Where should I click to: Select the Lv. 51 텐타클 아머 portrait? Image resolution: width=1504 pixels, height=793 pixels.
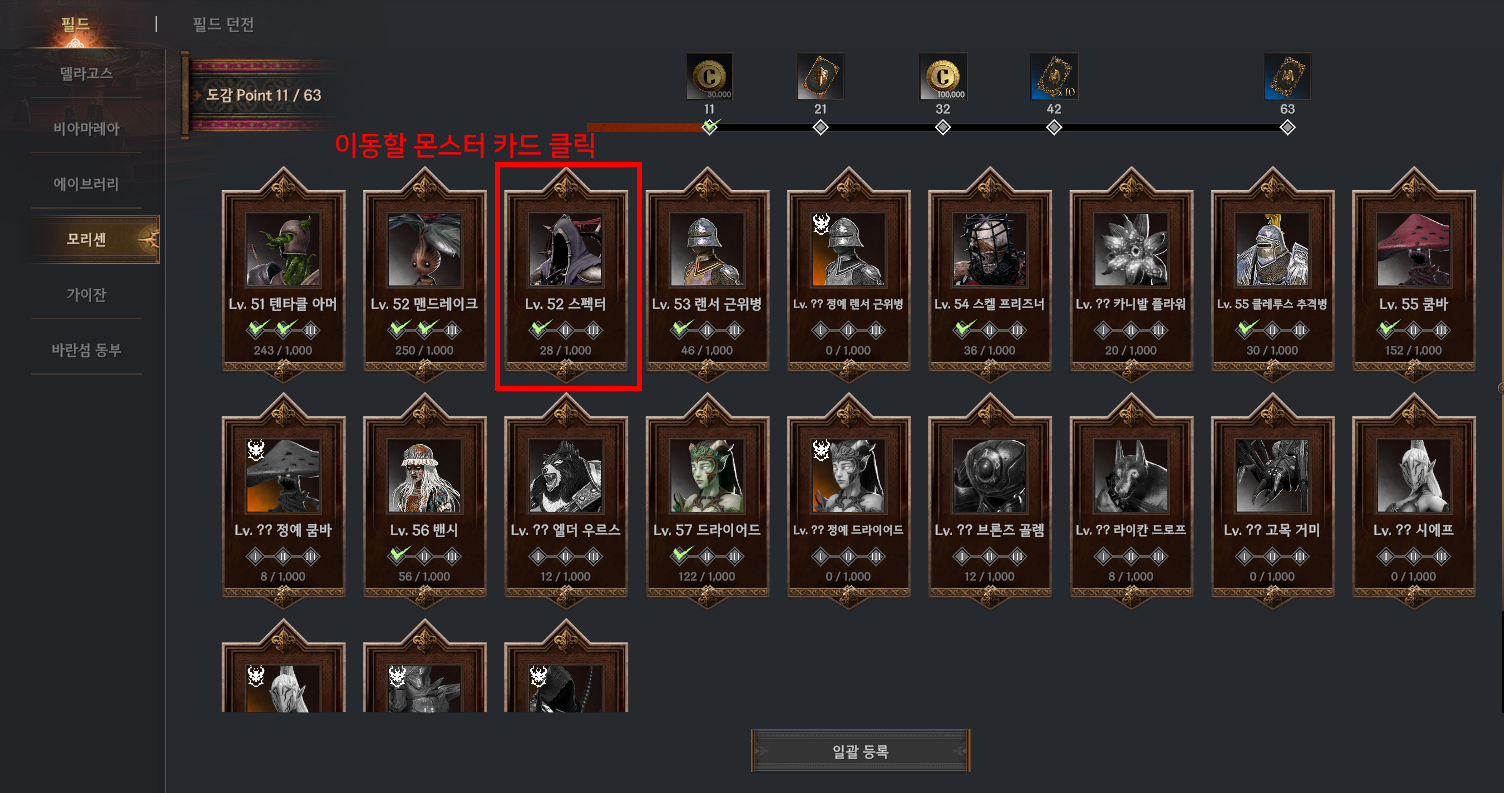coord(284,250)
